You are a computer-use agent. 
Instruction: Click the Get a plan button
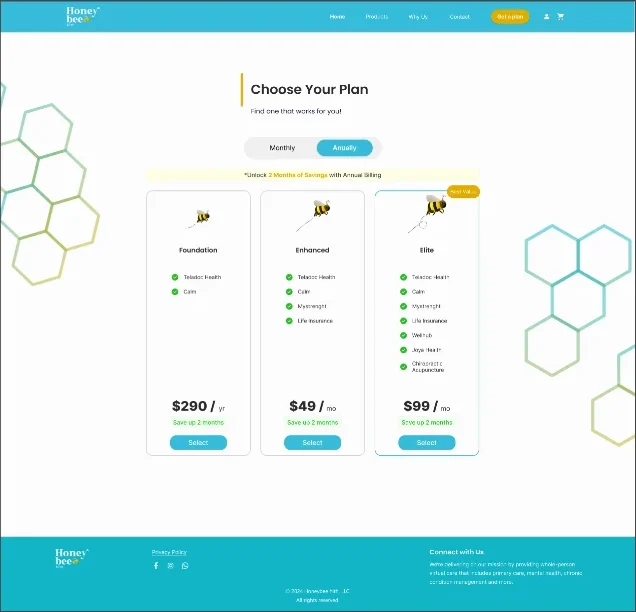coord(510,17)
